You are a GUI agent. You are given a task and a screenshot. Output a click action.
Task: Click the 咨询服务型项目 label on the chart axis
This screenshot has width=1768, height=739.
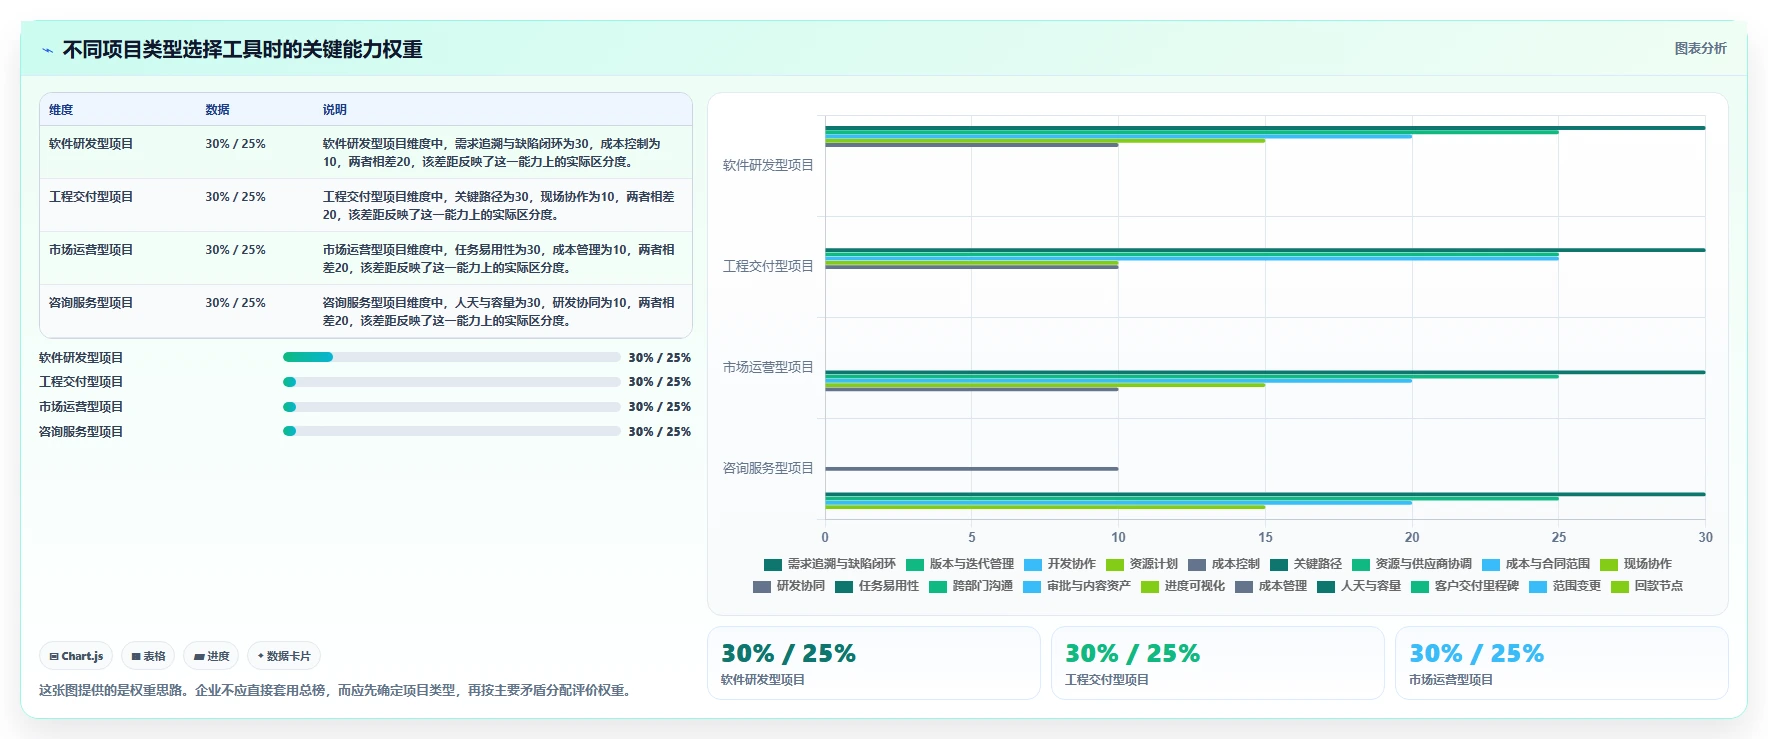pyautogui.click(x=768, y=468)
